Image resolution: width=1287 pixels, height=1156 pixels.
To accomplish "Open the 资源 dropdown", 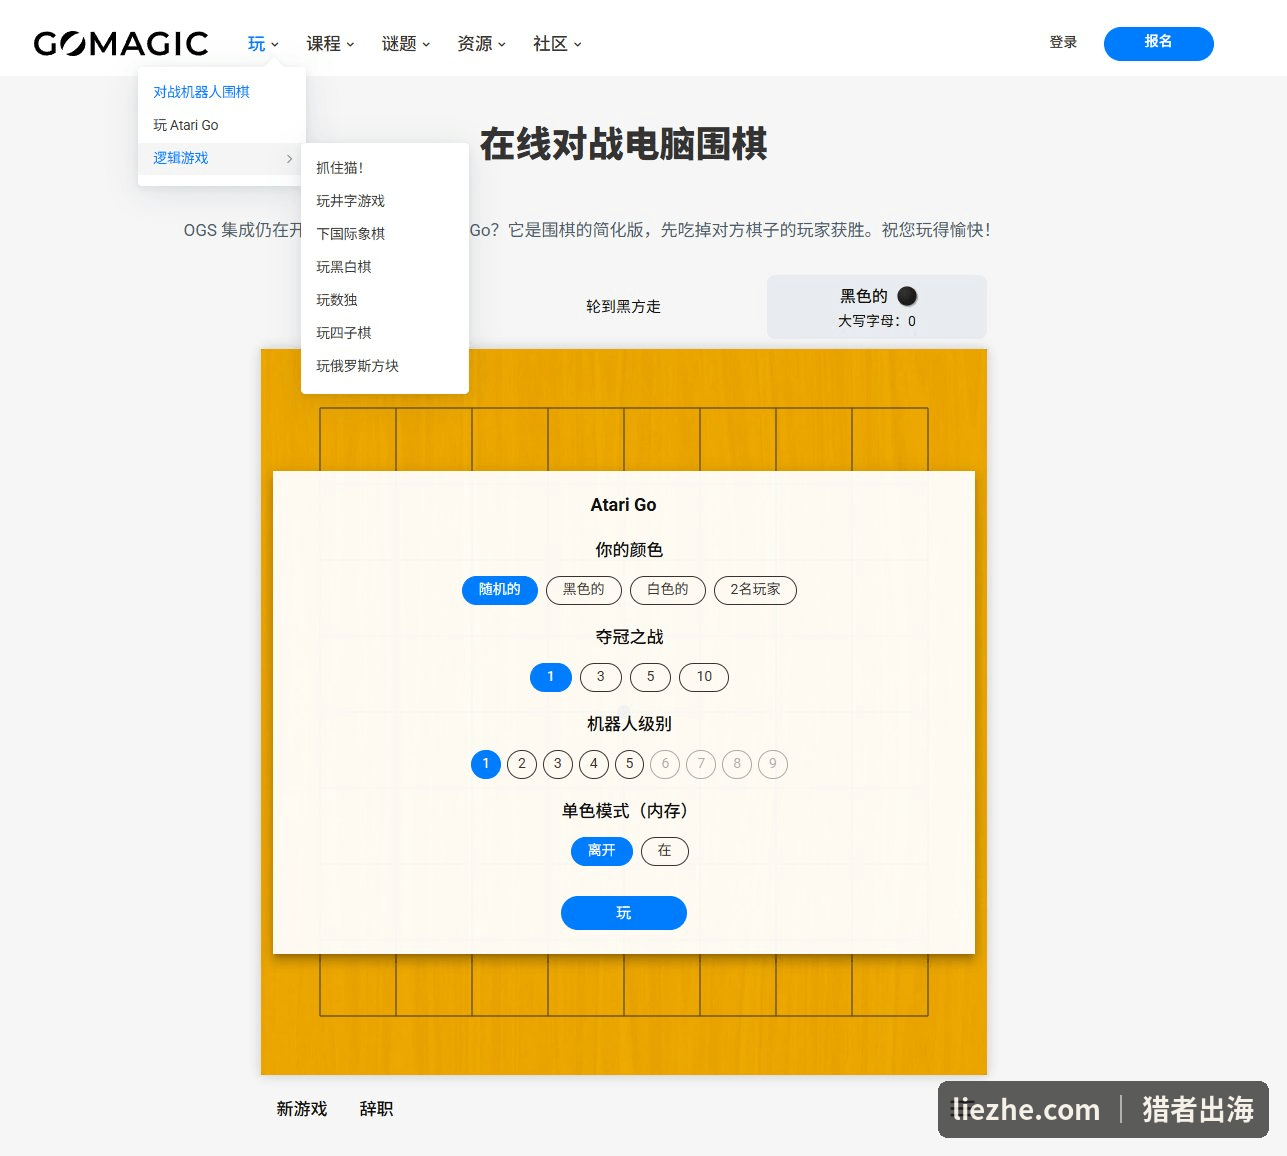I will coord(481,43).
